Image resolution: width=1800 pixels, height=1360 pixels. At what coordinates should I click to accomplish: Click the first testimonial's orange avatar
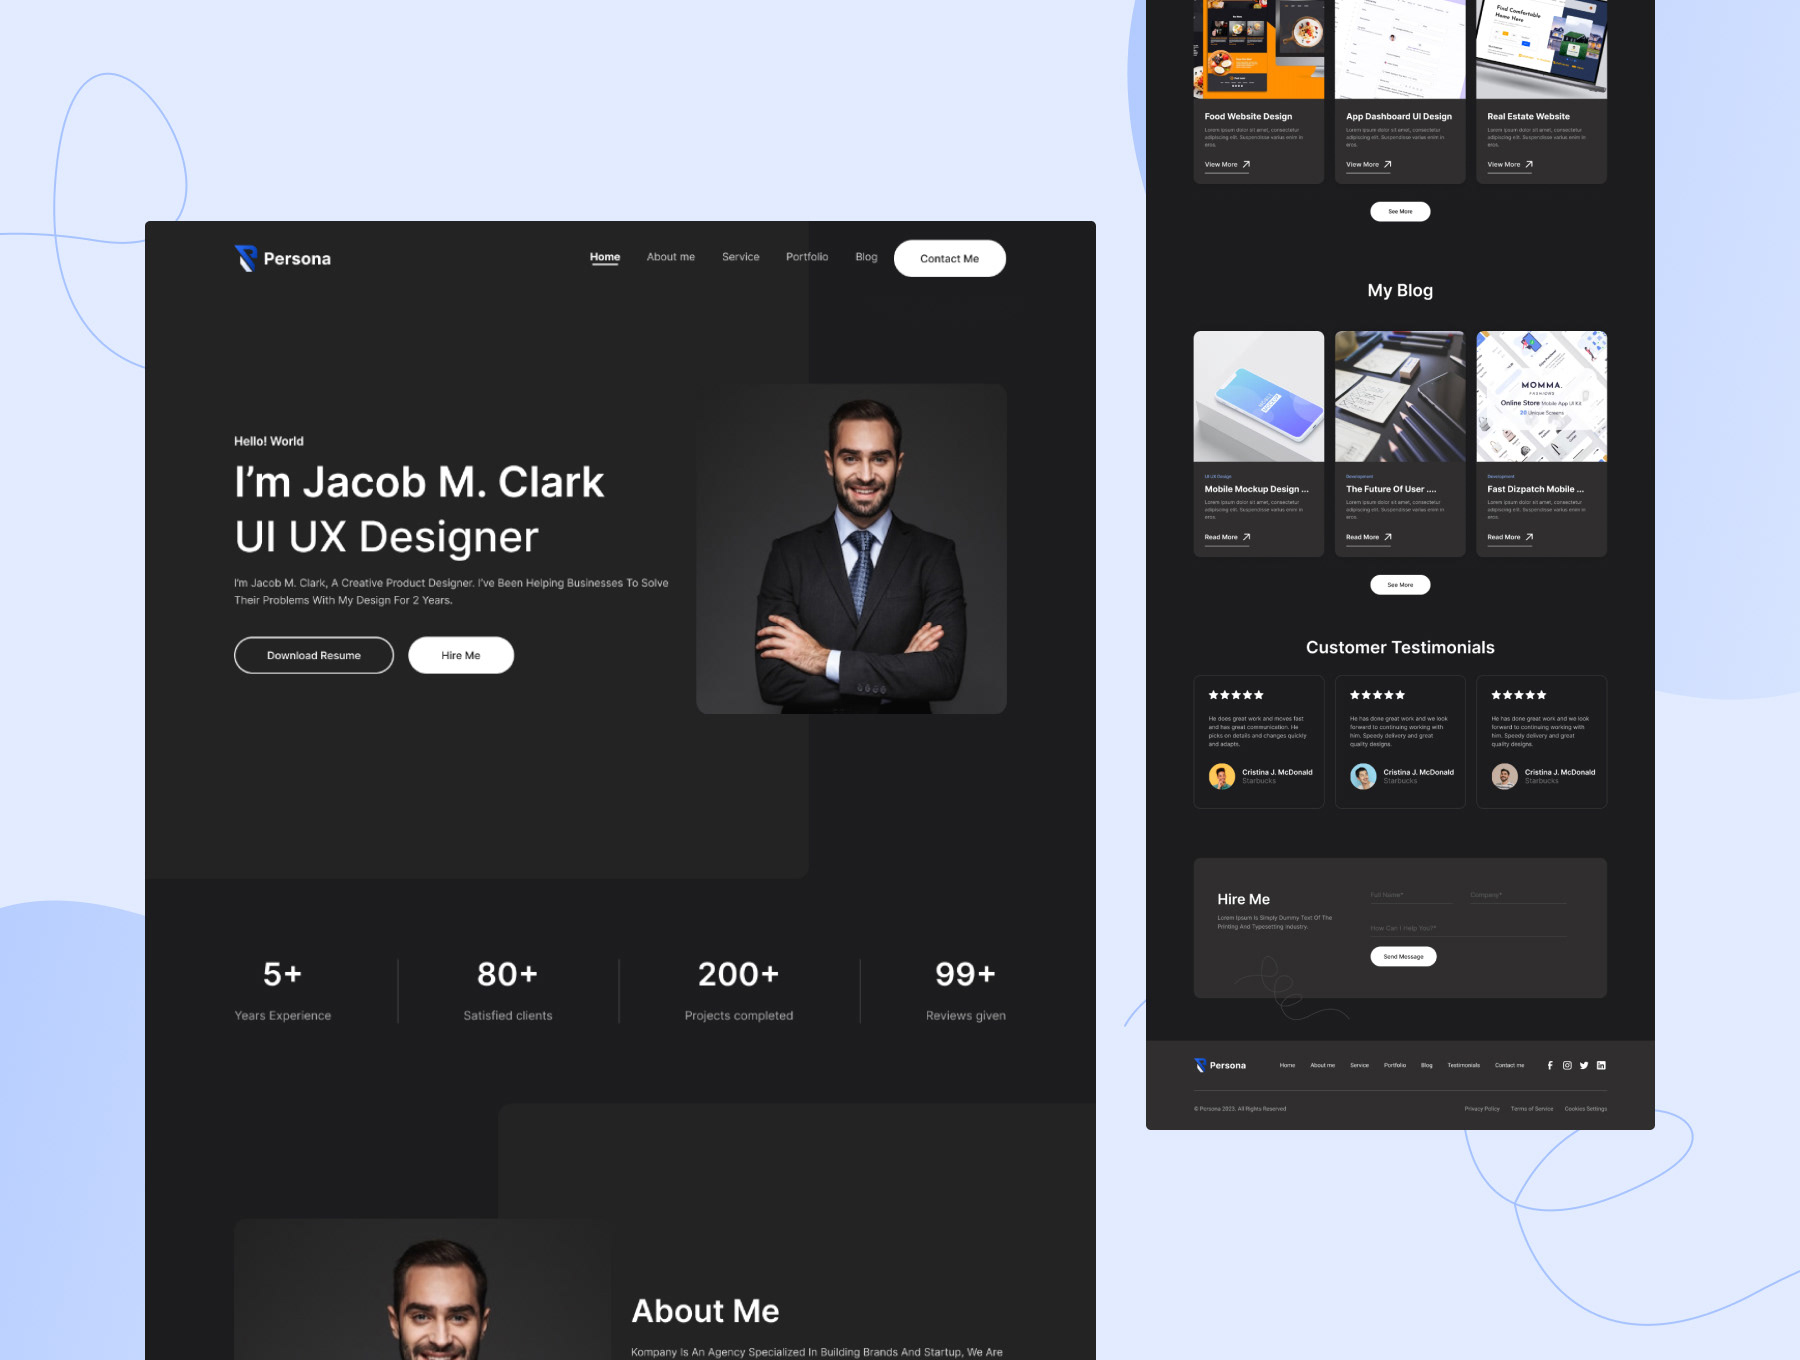1222,776
